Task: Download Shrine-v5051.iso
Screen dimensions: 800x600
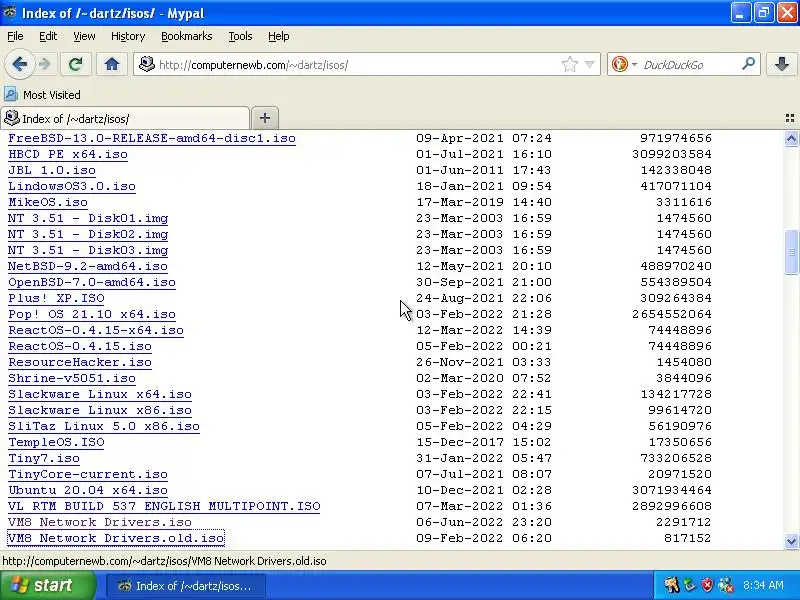Action: 72,378
